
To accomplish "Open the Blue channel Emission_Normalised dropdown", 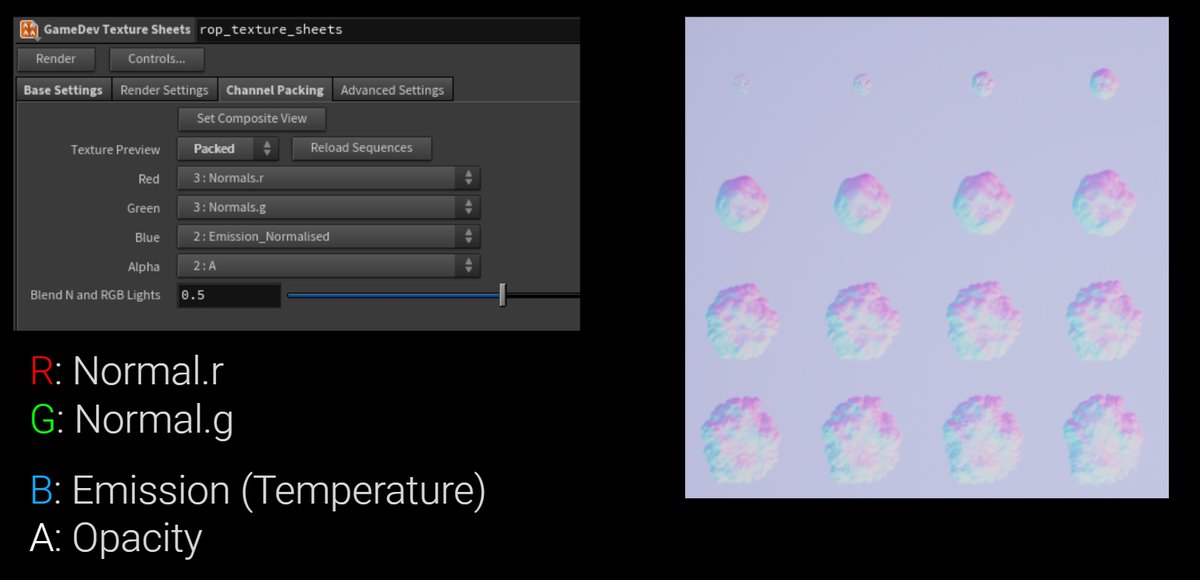I will tap(329, 237).
